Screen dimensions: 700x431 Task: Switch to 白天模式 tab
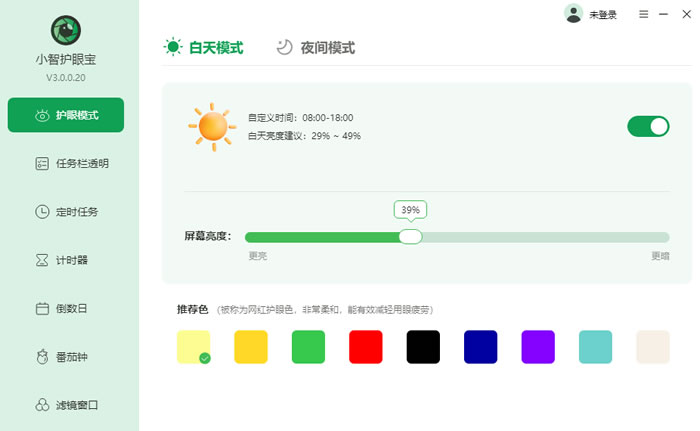pos(204,47)
